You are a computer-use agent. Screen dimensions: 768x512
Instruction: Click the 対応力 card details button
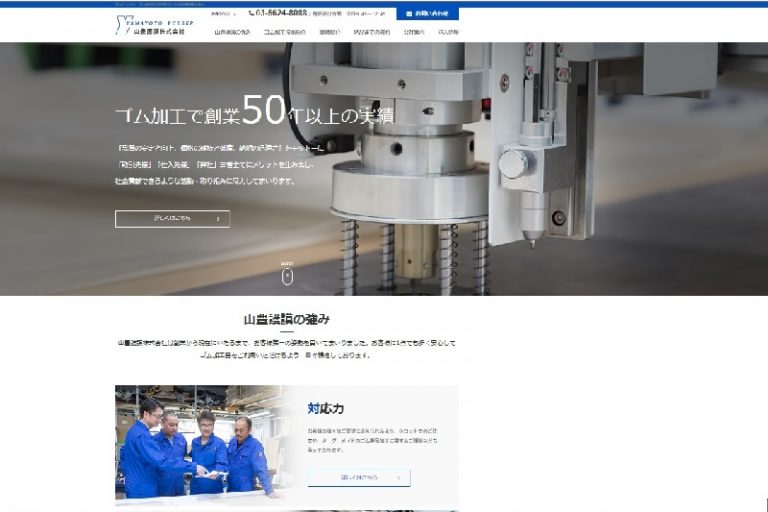point(359,477)
